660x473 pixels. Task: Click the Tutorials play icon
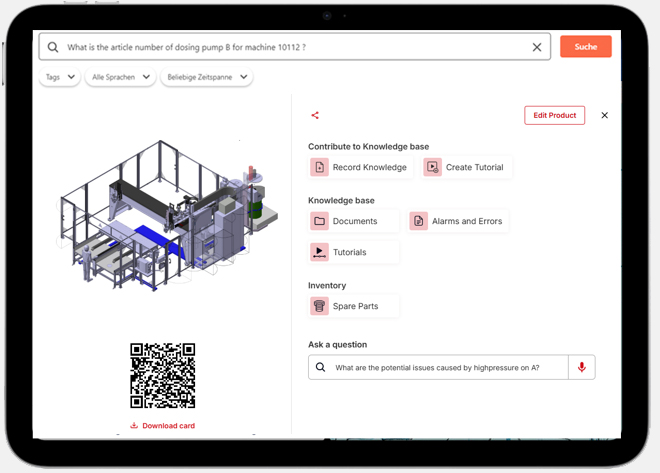click(x=320, y=252)
